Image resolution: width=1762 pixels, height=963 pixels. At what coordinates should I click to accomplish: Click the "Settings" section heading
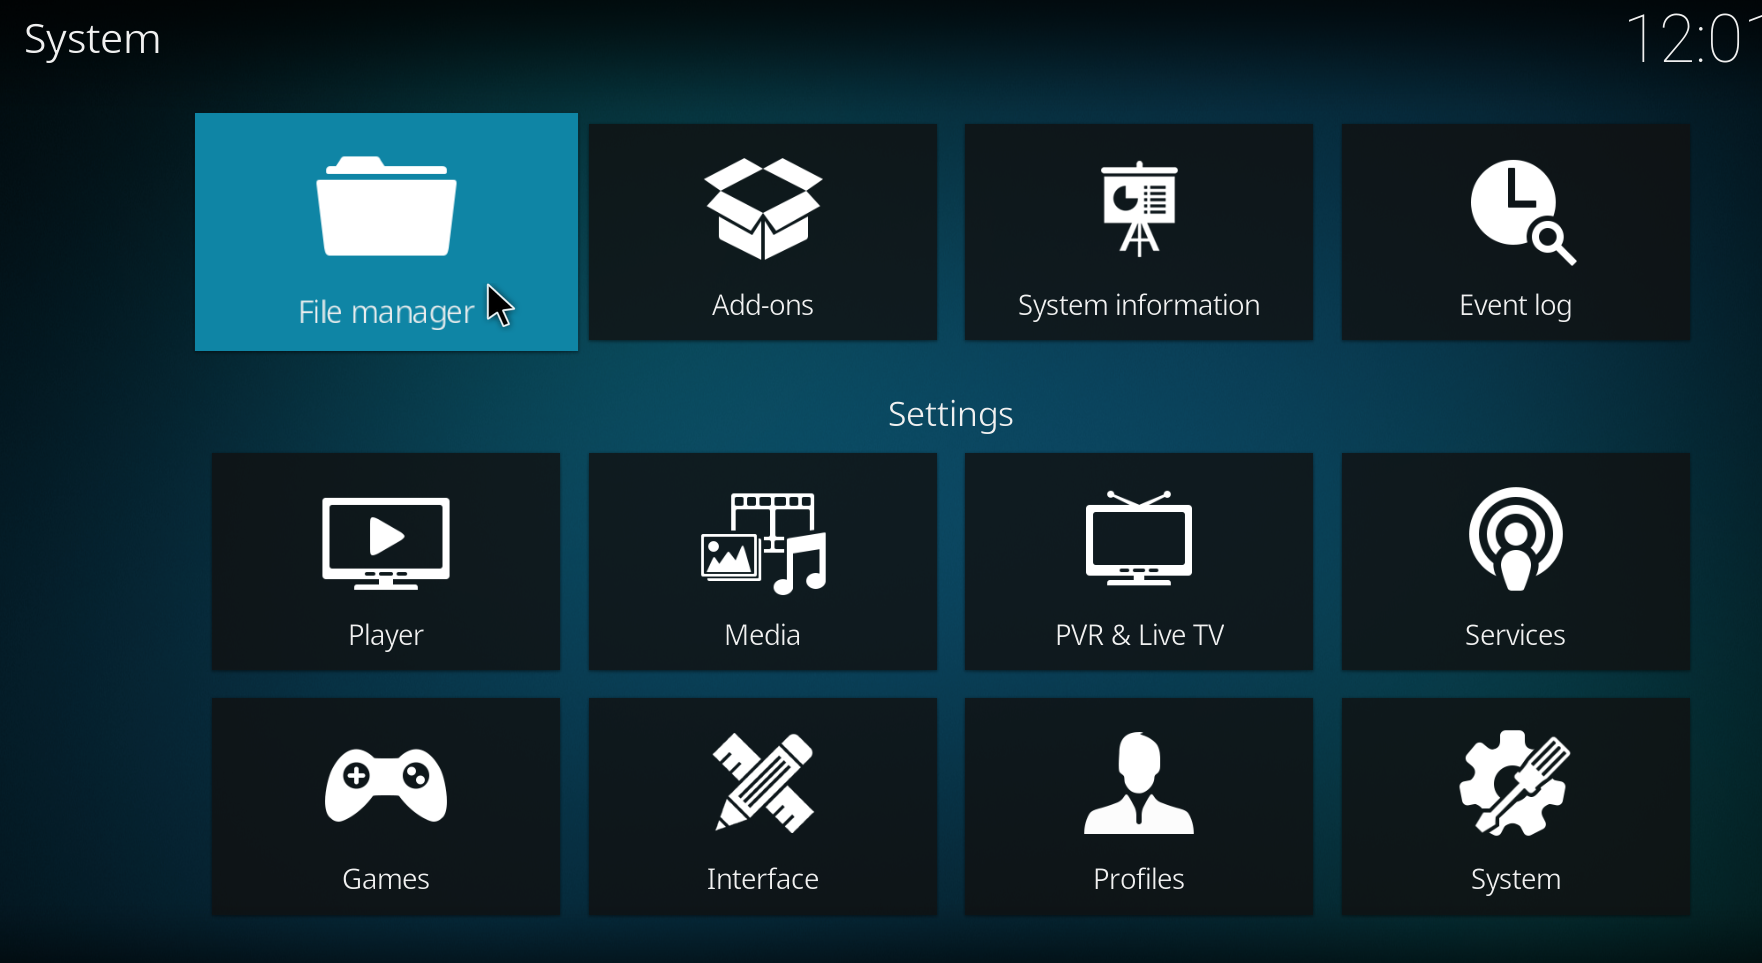[x=951, y=414]
